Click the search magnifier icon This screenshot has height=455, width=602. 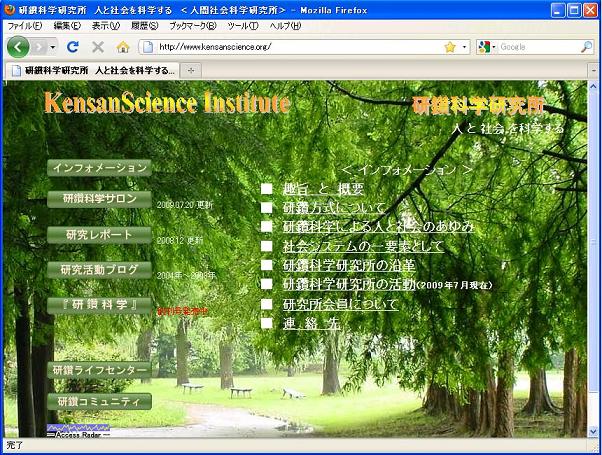click(586, 47)
